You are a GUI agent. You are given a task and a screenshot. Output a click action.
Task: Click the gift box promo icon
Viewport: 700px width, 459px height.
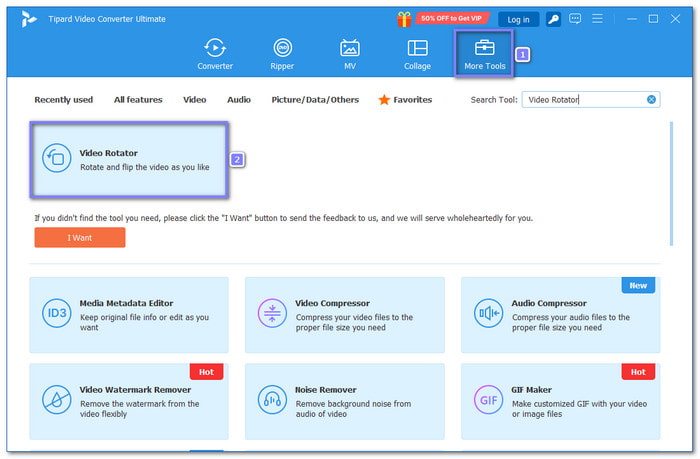[404, 19]
